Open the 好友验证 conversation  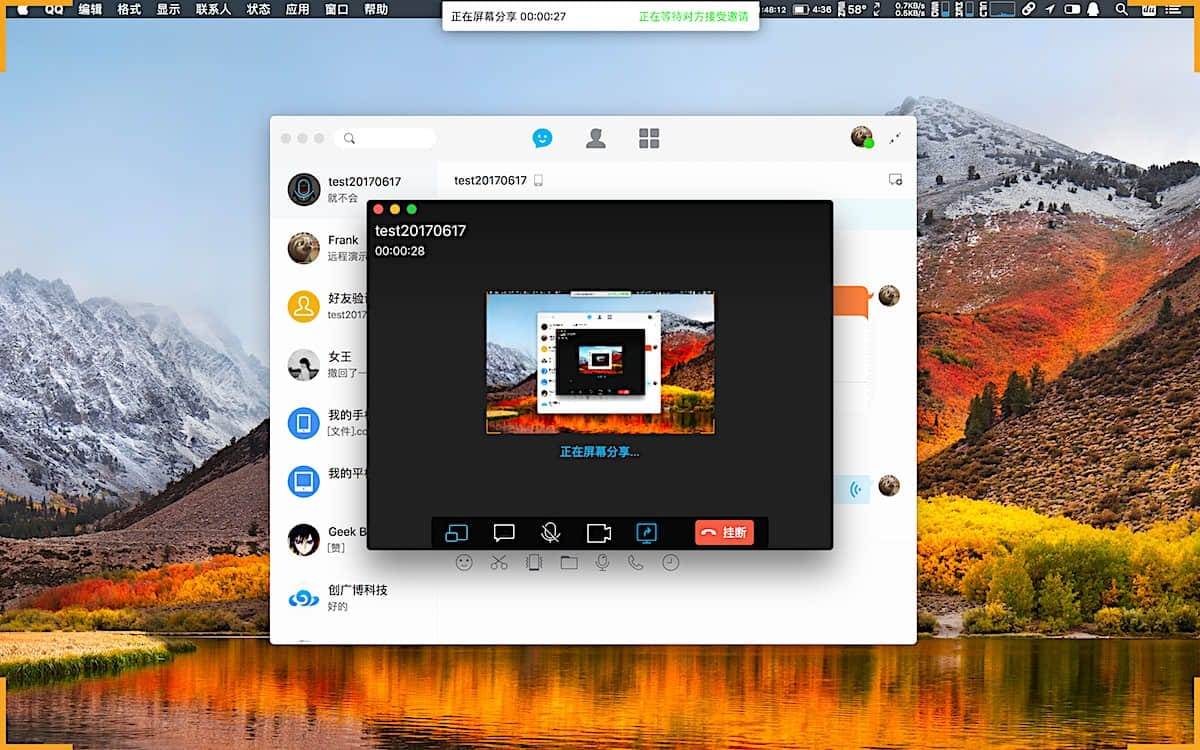[x=320, y=305]
